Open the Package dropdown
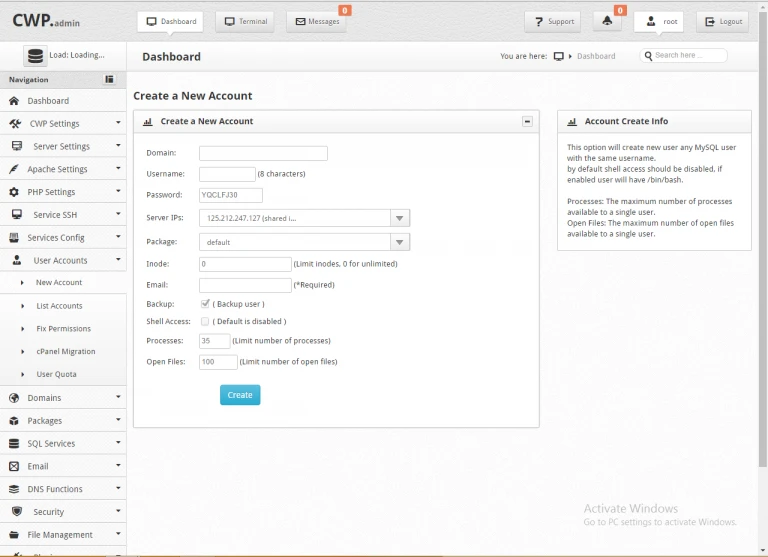Viewport: 768px width, 557px height. tap(304, 242)
